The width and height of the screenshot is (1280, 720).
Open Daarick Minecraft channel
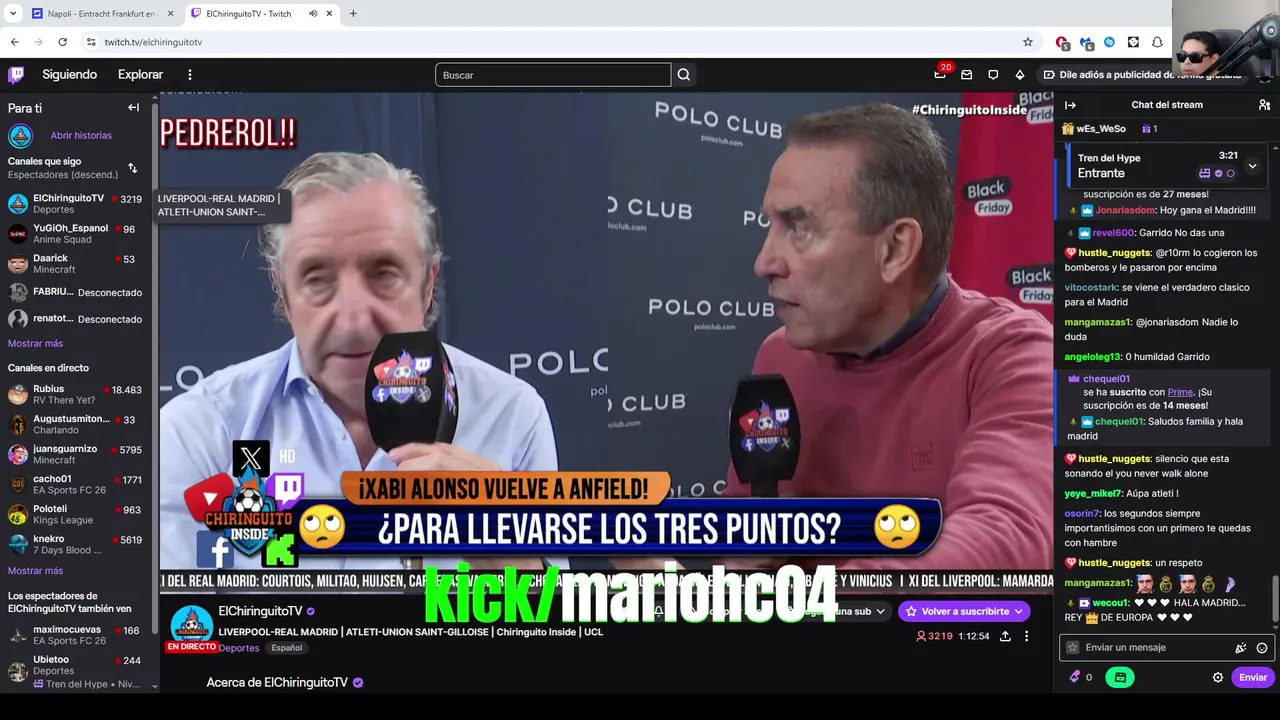75,264
